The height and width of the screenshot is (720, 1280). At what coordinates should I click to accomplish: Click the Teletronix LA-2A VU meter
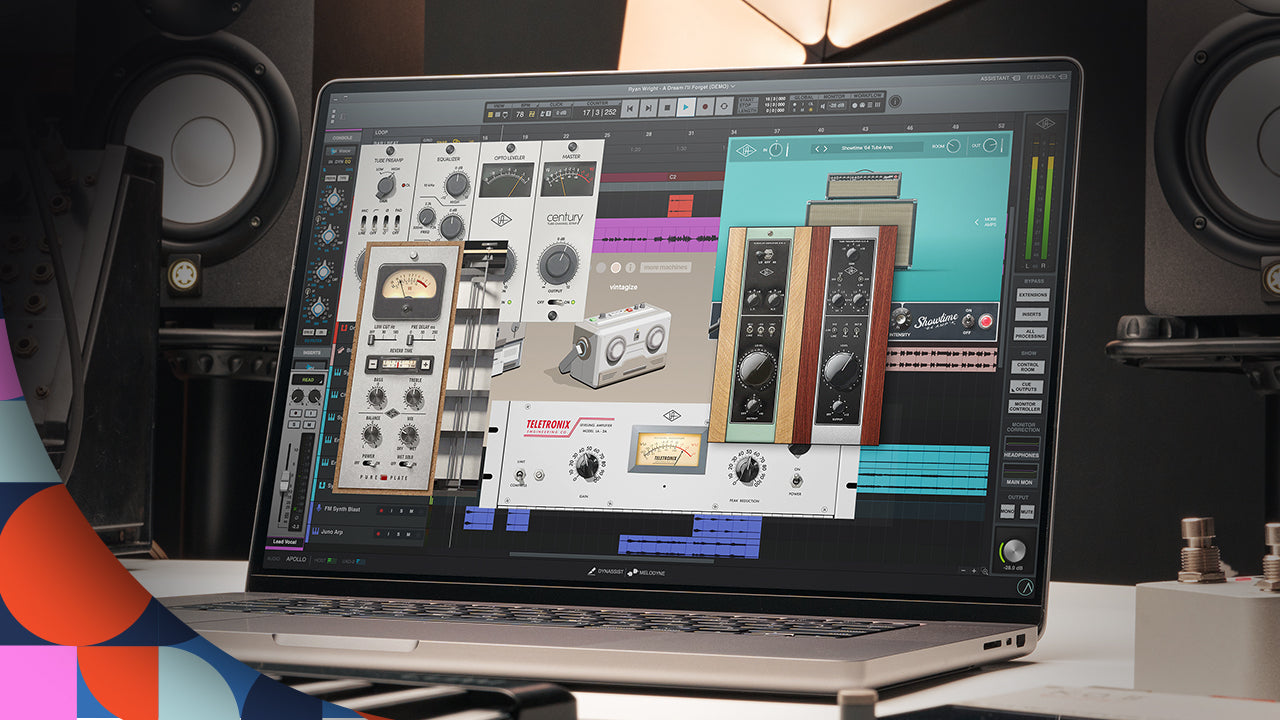pos(667,449)
